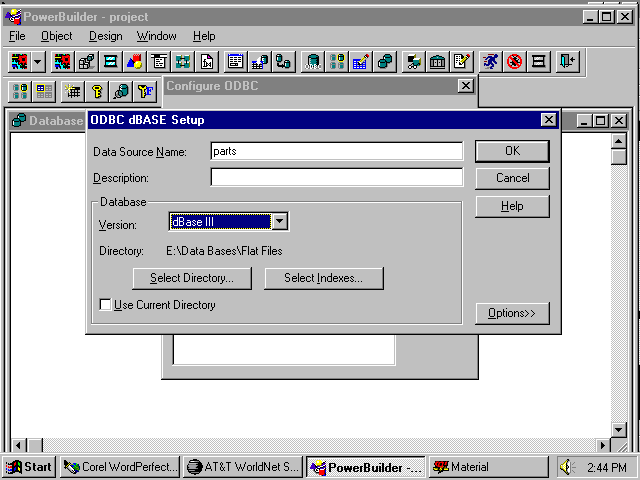Click the table with cylinder Query icon
640x480 pixels.
pyautogui.click(x=260, y=62)
